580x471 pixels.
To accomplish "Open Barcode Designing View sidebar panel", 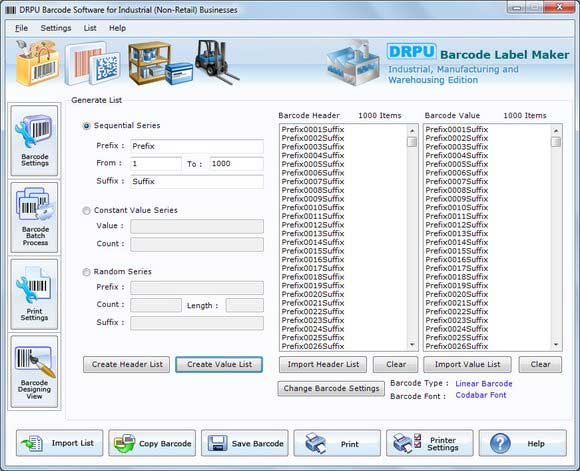I will tap(34, 371).
